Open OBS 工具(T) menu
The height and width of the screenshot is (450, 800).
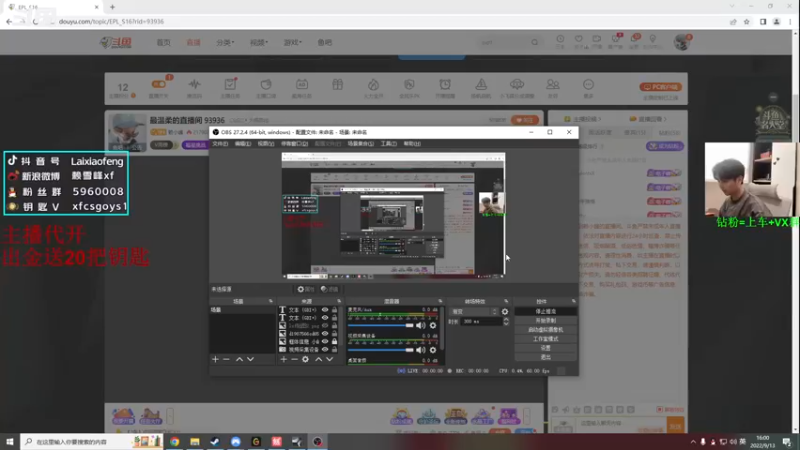coord(389,144)
